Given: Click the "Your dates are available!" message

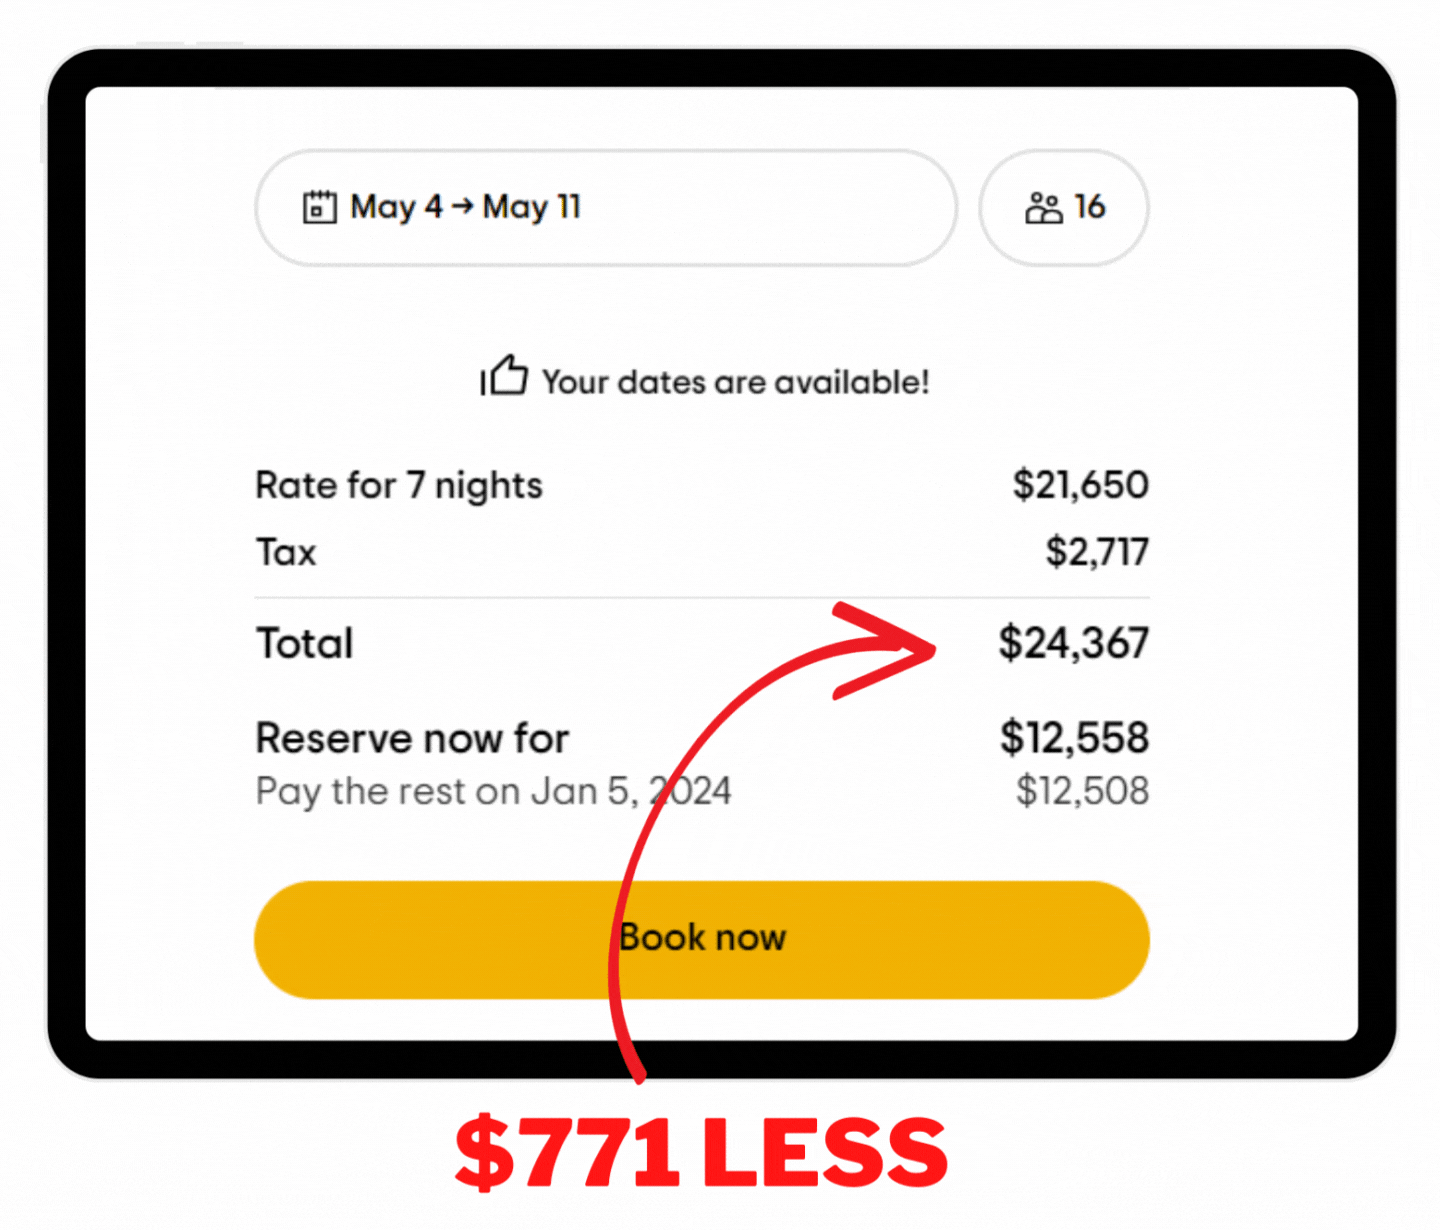Looking at the screenshot, I should [735, 382].
